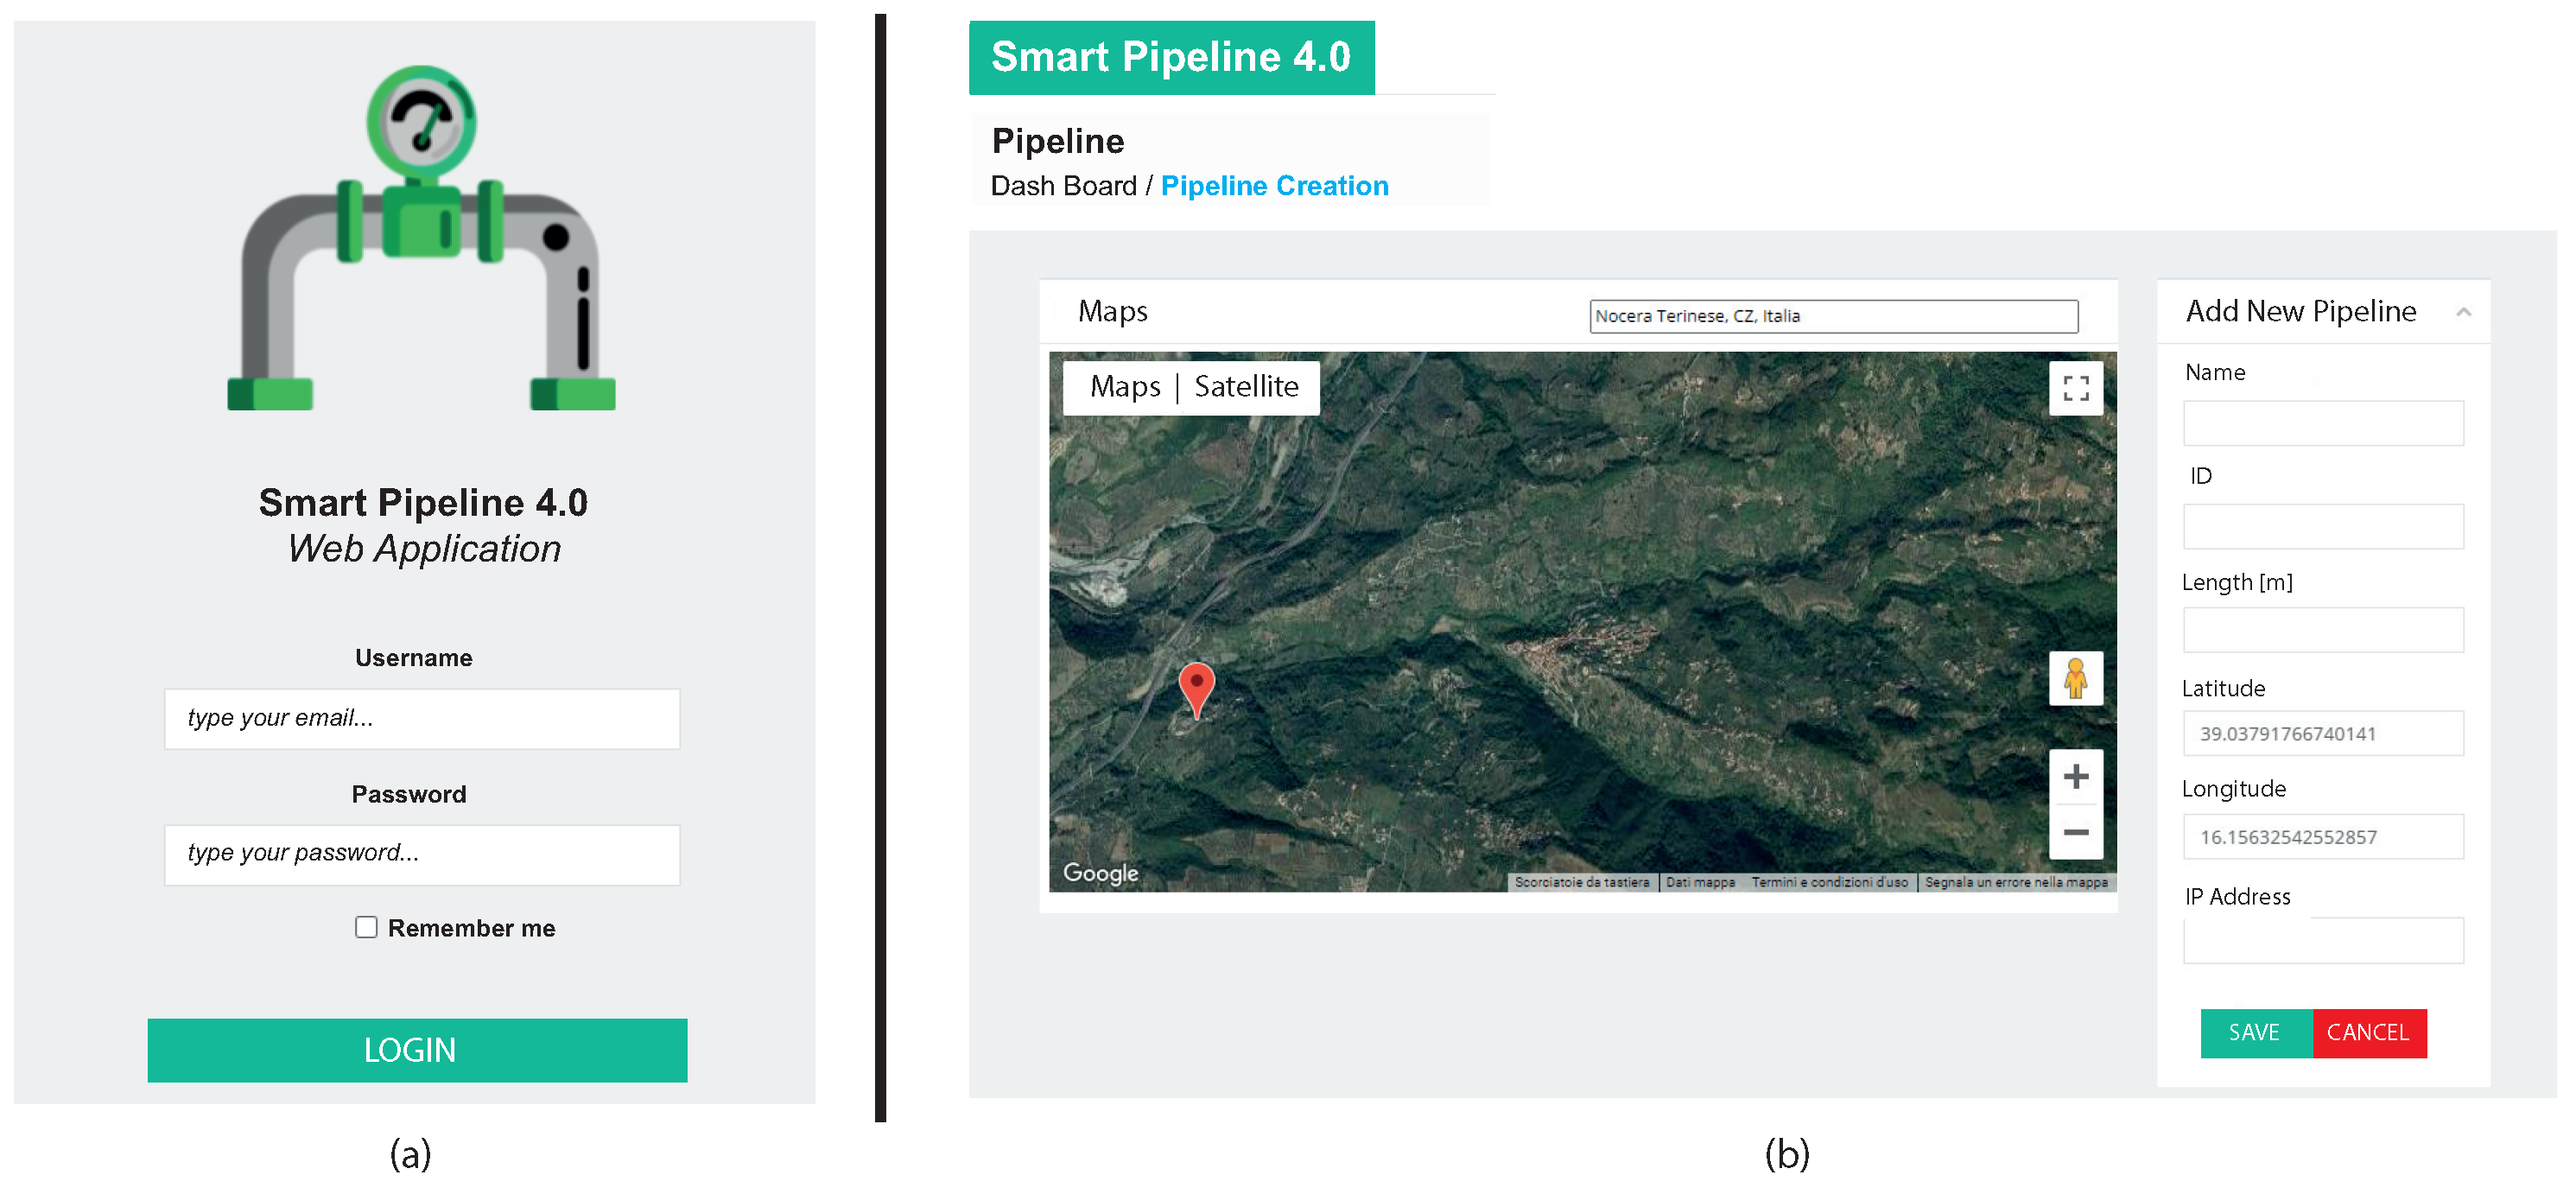Collapse the Add New Pipeline panel
The image size is (2576, 1194).
[x=2463, y=312]
